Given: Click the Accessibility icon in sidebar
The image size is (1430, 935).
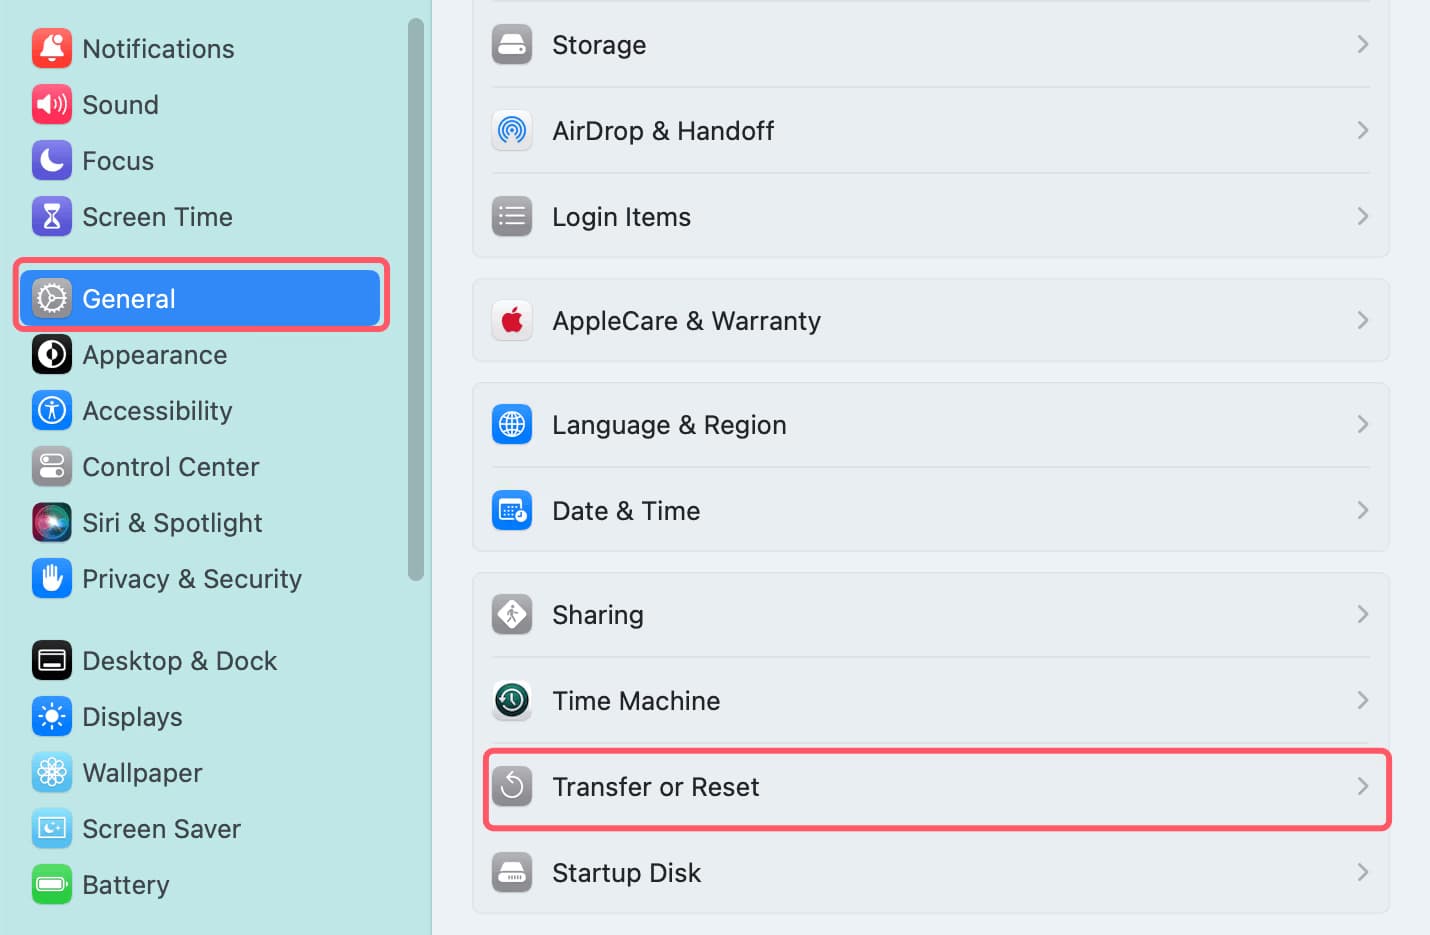Looking at the screenshot, I should click(x=52, y=410).
